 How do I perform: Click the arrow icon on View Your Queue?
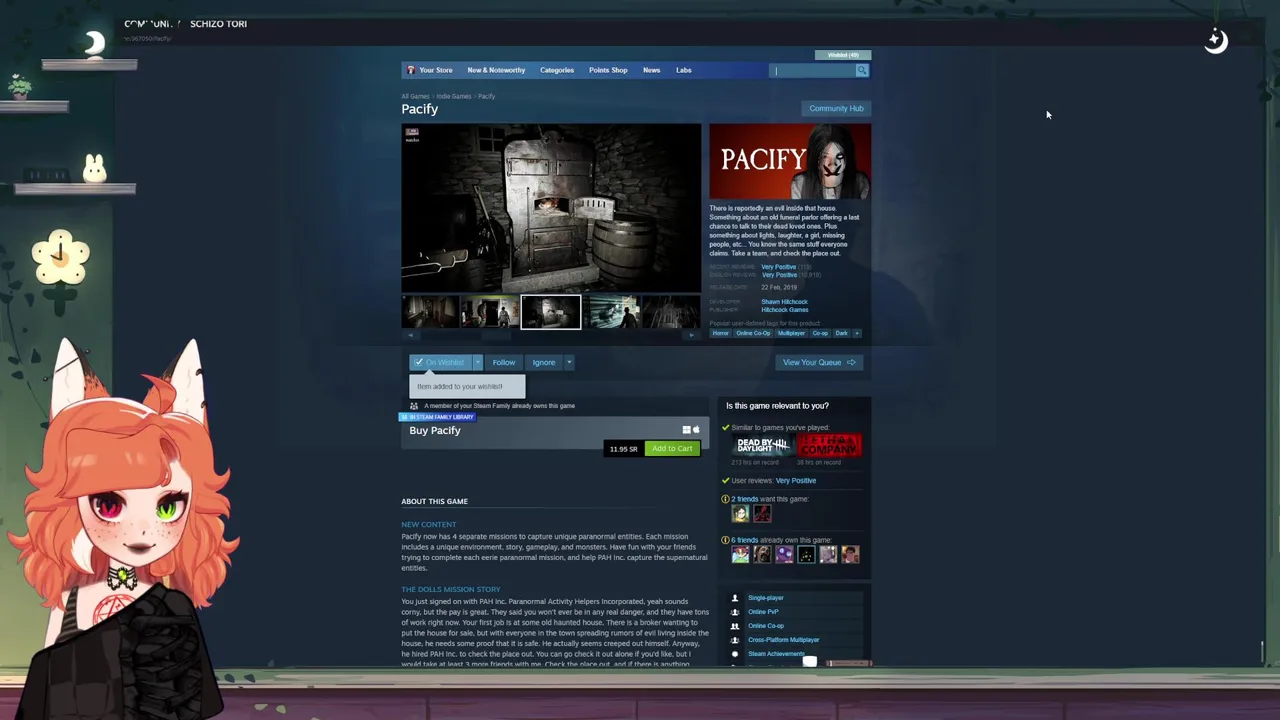[x=851, y=362]
